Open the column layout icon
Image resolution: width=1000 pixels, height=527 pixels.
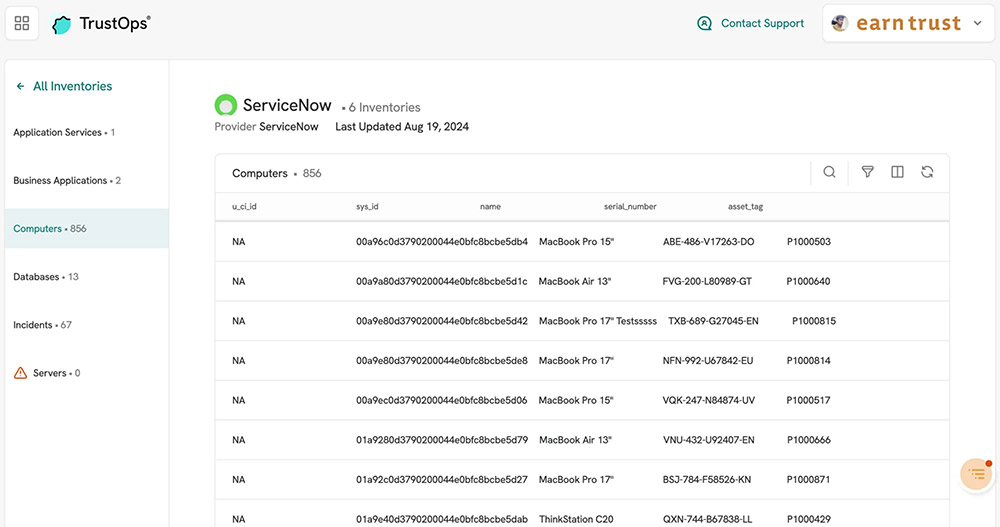897,172
